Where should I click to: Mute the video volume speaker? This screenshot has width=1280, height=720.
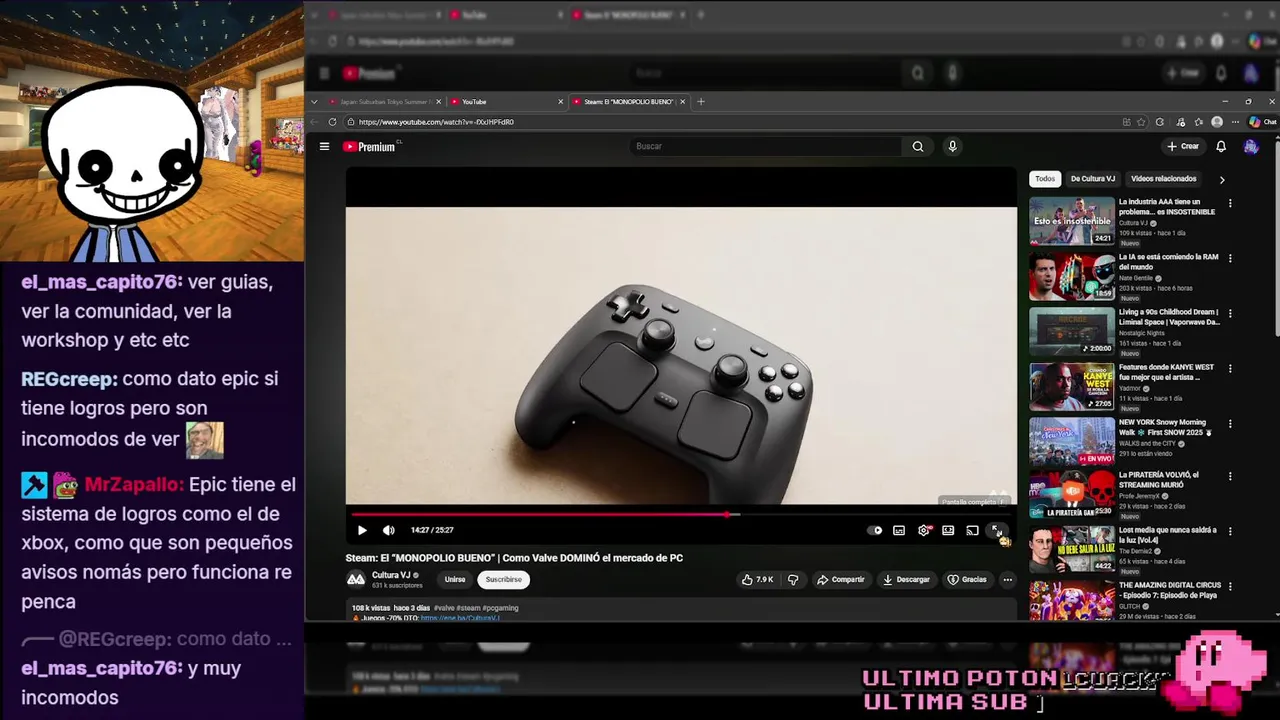pos(389,530)
